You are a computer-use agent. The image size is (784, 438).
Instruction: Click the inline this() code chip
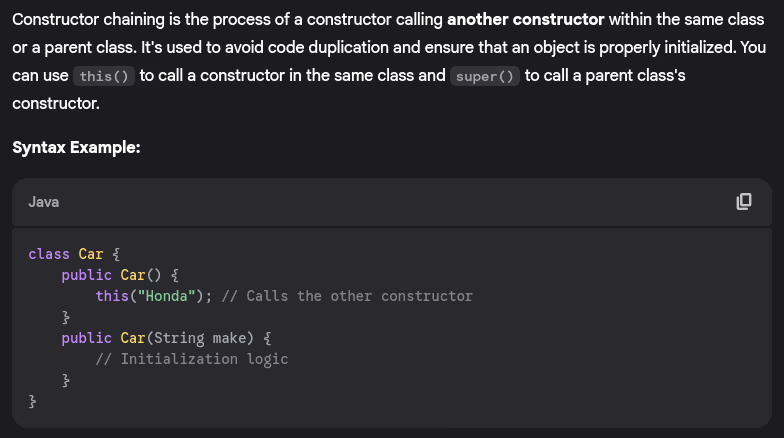click(x=103, y=77)
